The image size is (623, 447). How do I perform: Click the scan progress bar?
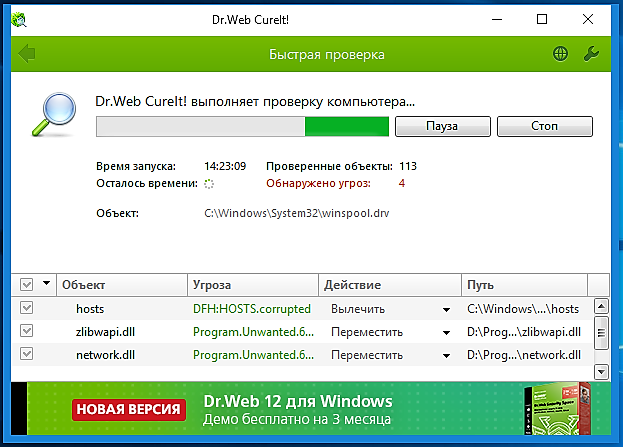click(242, 126)
